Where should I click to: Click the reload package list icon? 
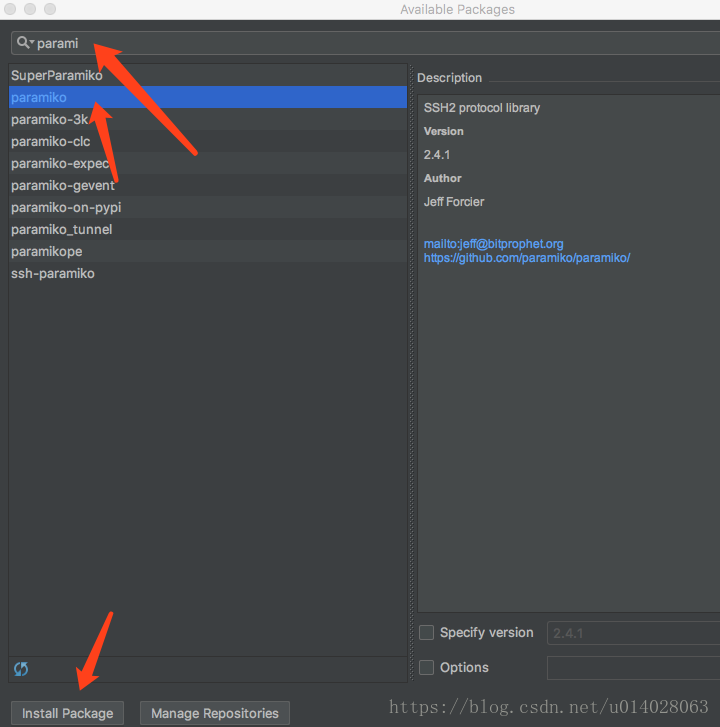tap(21, 669)
